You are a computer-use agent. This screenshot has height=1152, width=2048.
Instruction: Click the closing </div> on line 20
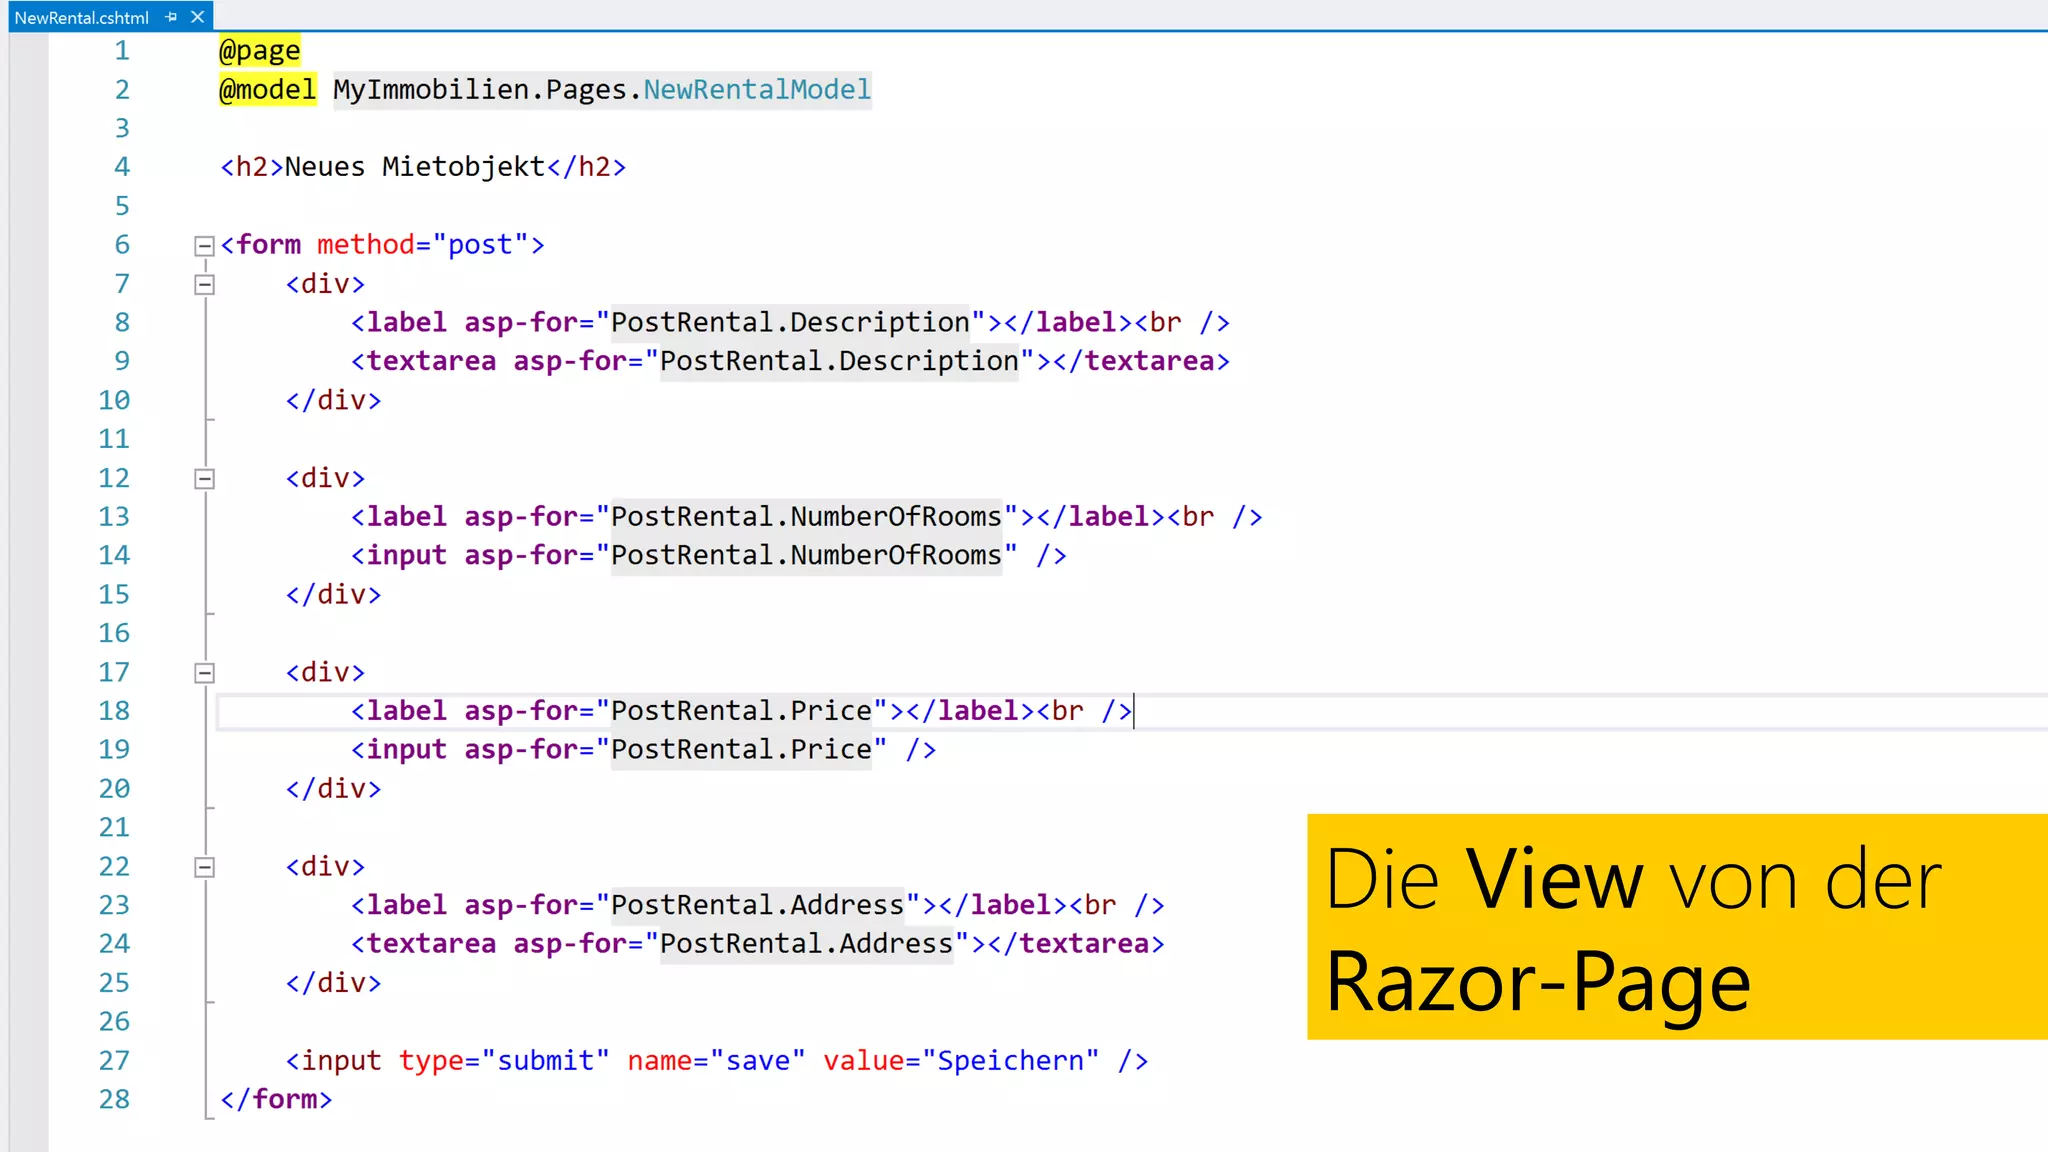(x=333, y=788)
